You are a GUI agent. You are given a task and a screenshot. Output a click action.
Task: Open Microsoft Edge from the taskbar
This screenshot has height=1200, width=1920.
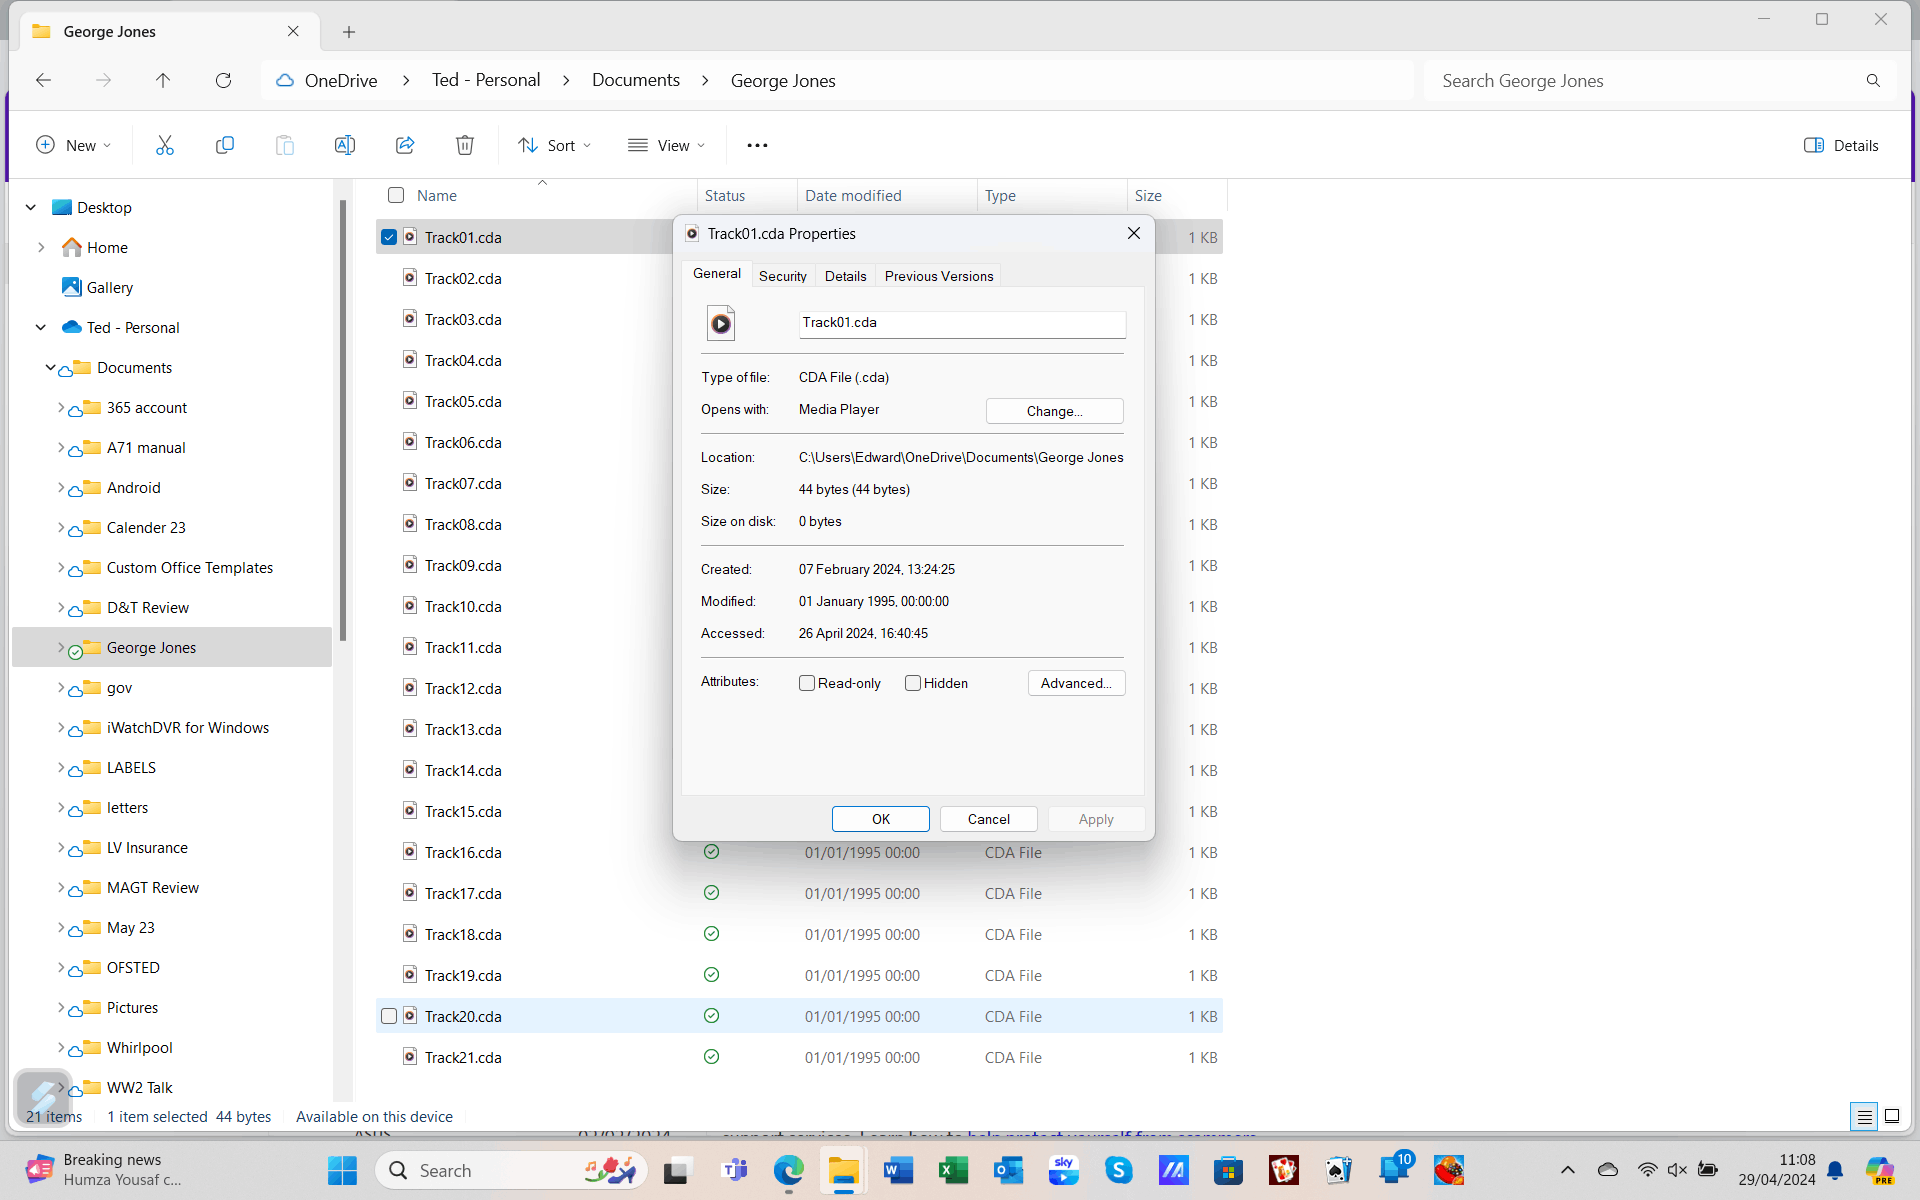[x=788, y=1170]
